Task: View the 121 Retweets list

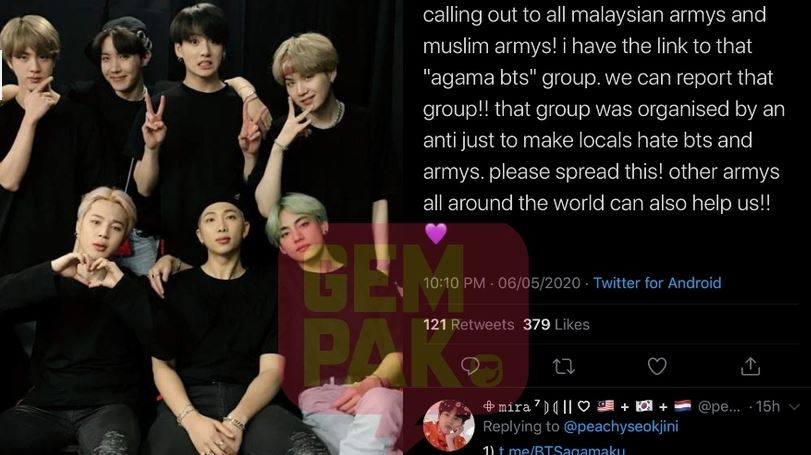Action: click(x=469, y=324)
